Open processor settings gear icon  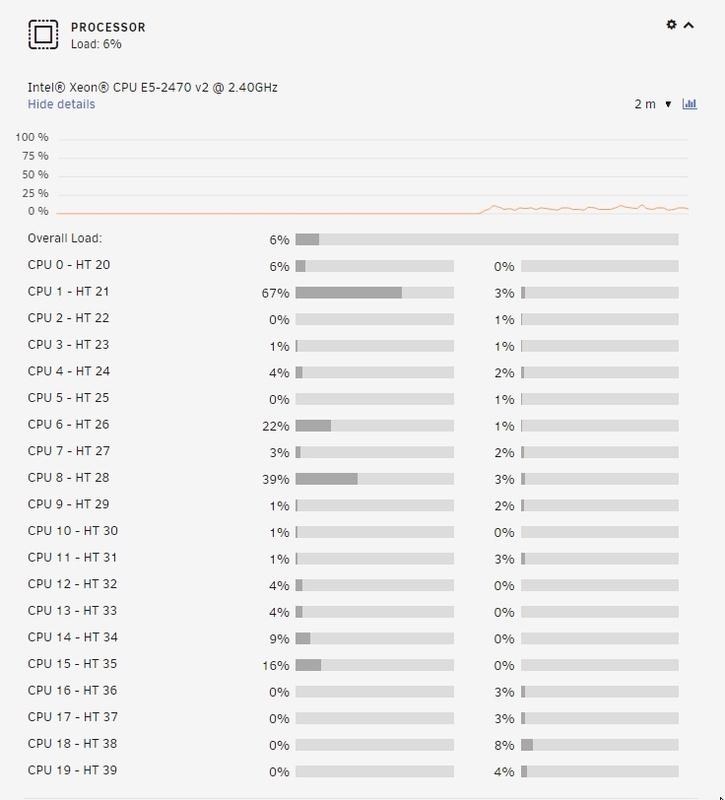coord(671,25)
